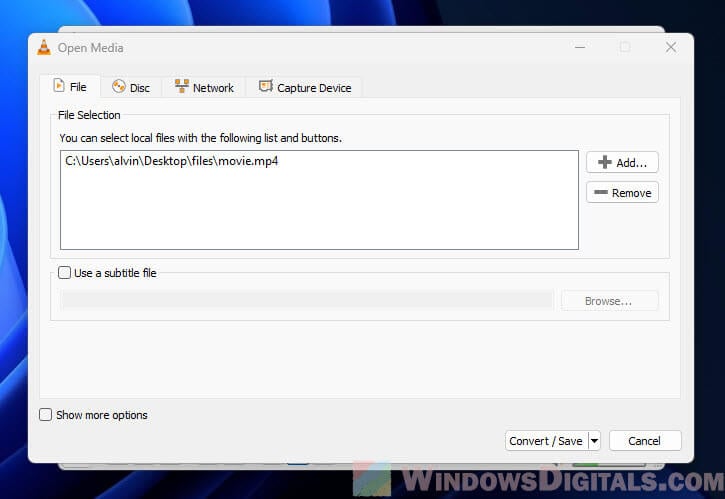This screenshot has width=725, height=499.
Task: Click the VLC cone icon in title bar
Action: pos(44,47)
